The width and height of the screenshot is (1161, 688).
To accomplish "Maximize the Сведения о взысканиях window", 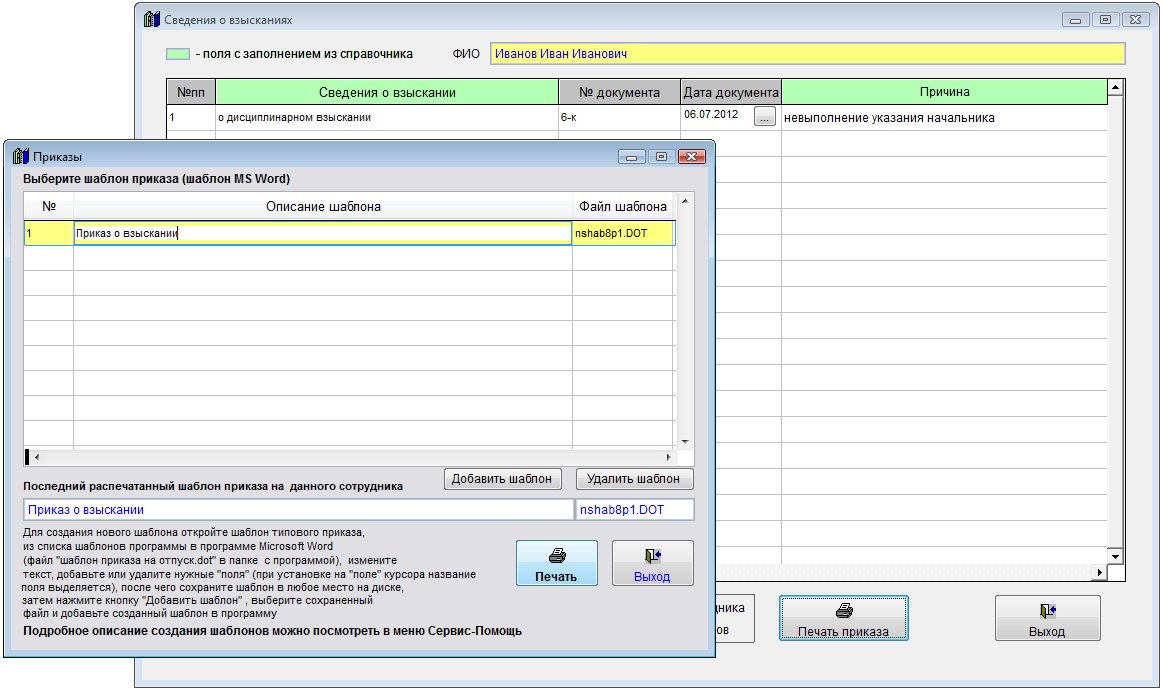I will [x=1105, y=20].
